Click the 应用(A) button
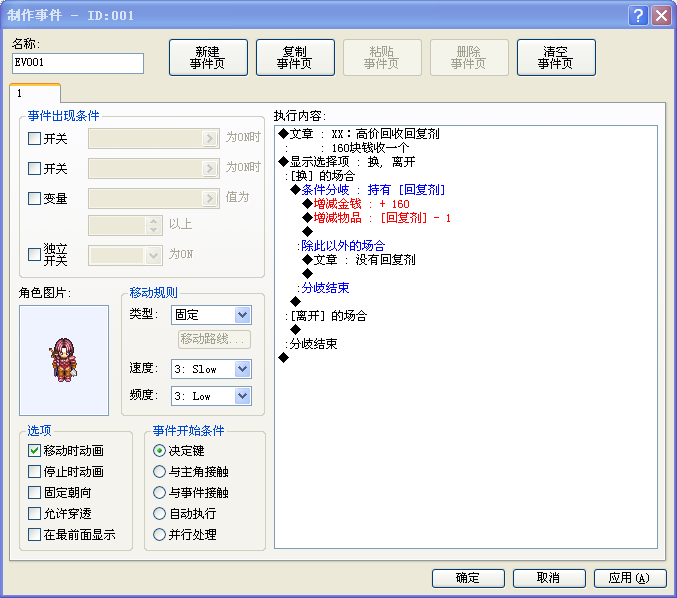Image resolution: width=677 pixels, height=598 pixels. 630,578
